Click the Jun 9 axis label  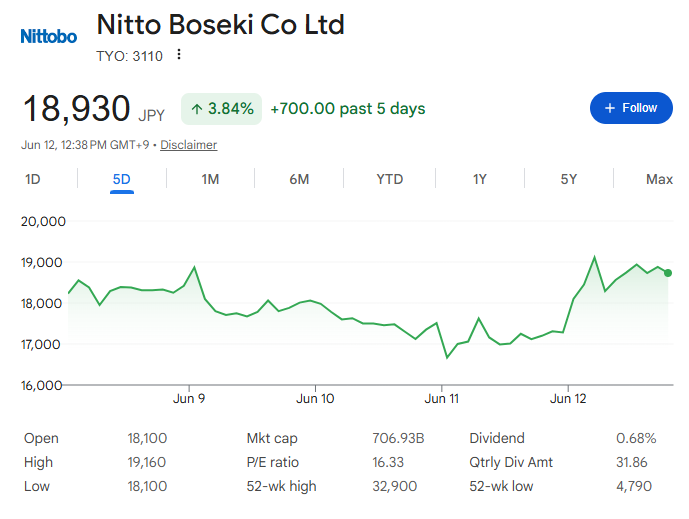[x=189, y=399]
